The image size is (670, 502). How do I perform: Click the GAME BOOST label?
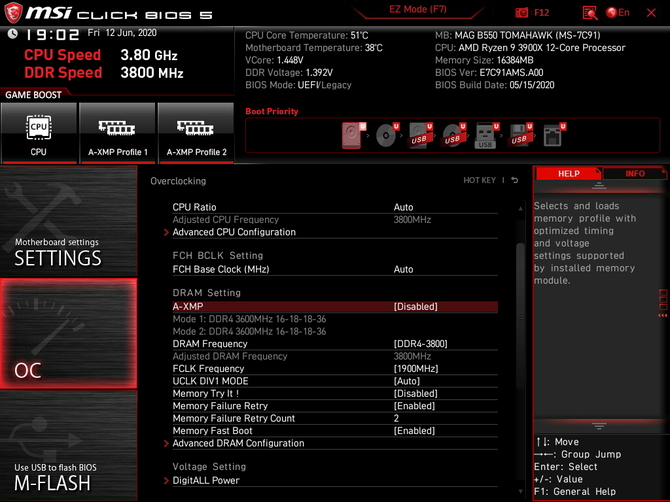pyautogui.click(x=33, y=95)
